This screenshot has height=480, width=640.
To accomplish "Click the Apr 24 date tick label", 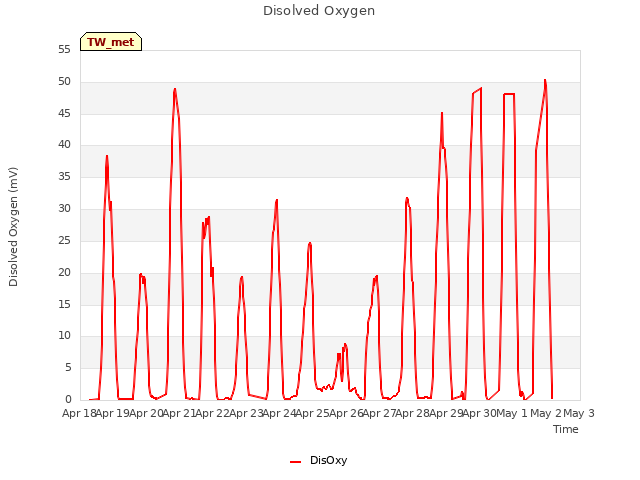I will pos(279,413).
